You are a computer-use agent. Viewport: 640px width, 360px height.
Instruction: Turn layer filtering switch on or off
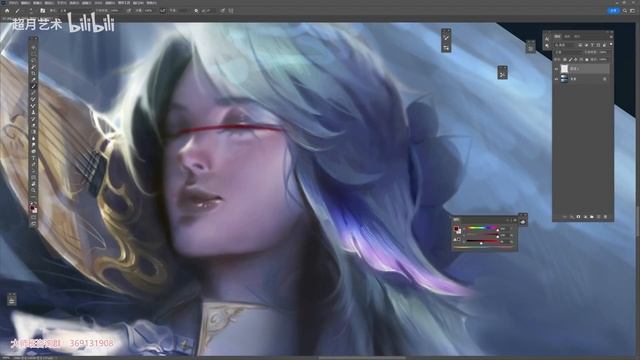click(x=611, y=44)
